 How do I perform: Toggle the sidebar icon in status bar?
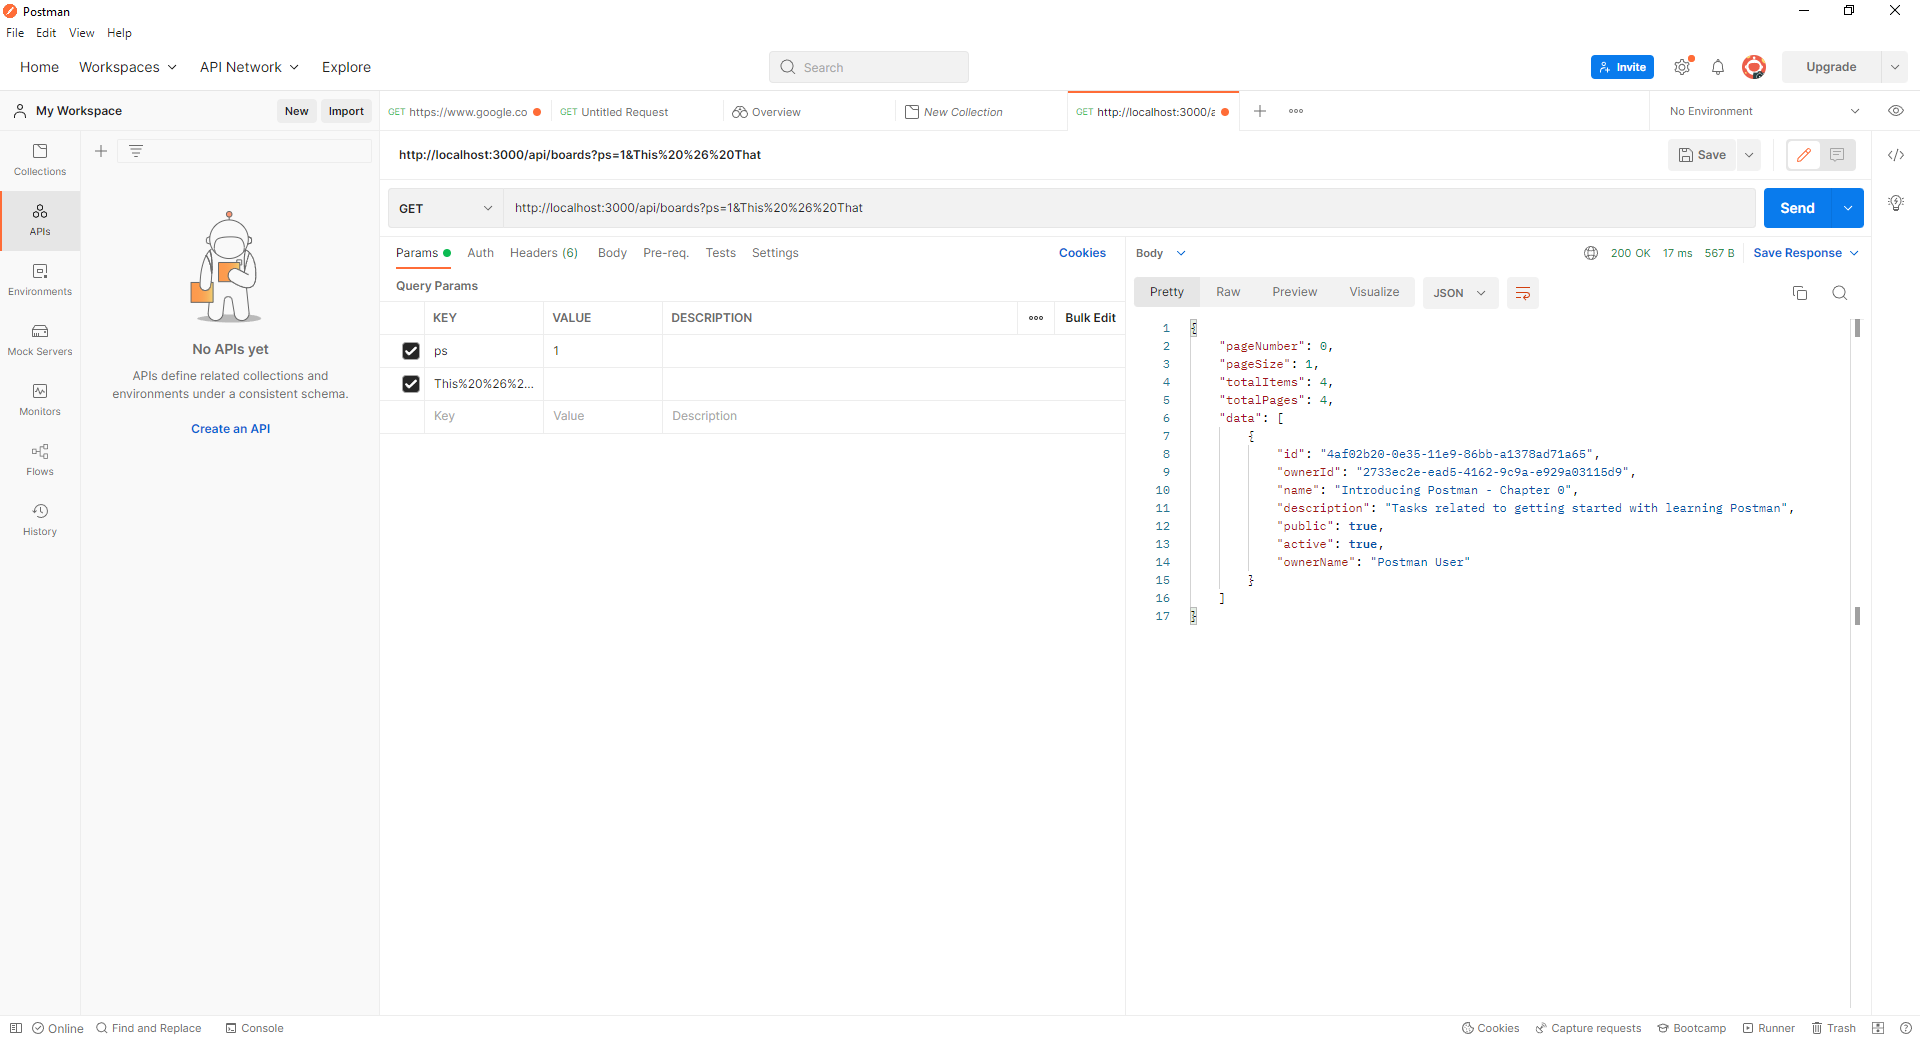click(x=16, y=1028)
